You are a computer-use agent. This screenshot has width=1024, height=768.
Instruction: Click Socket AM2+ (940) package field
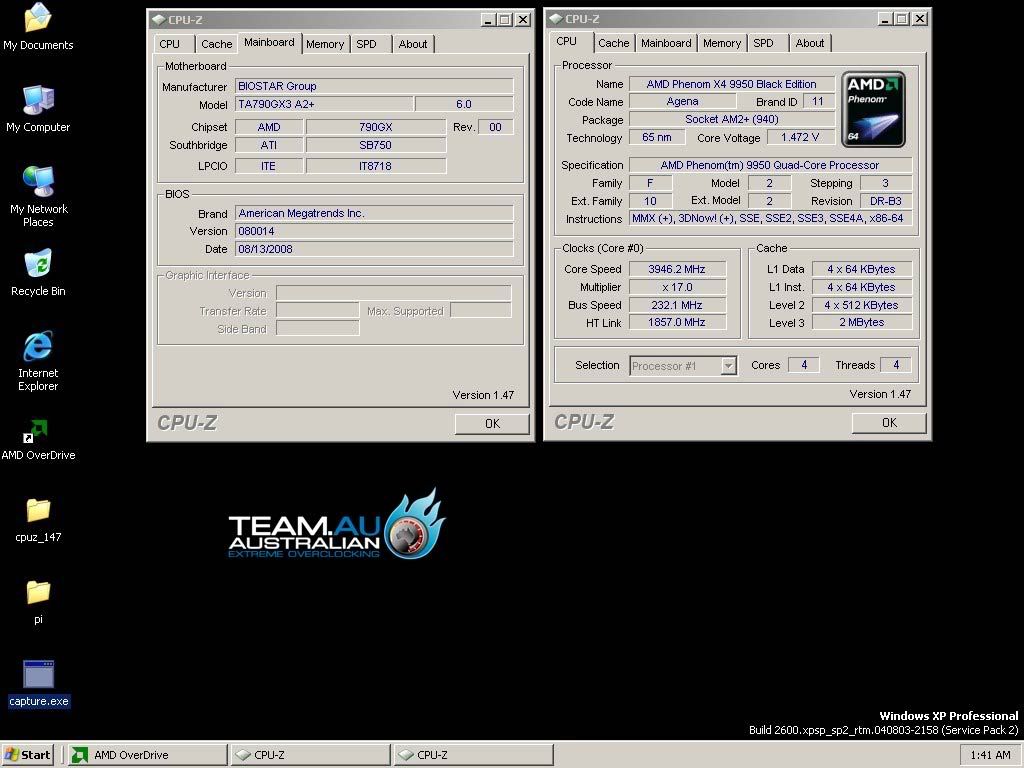click(731, 120)
